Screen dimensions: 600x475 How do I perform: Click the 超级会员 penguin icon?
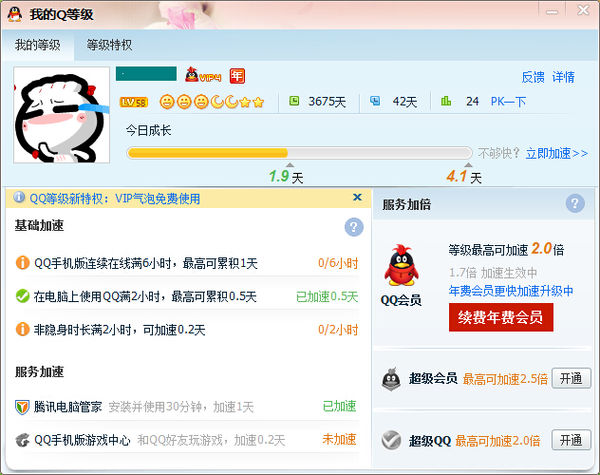point(391,379)
